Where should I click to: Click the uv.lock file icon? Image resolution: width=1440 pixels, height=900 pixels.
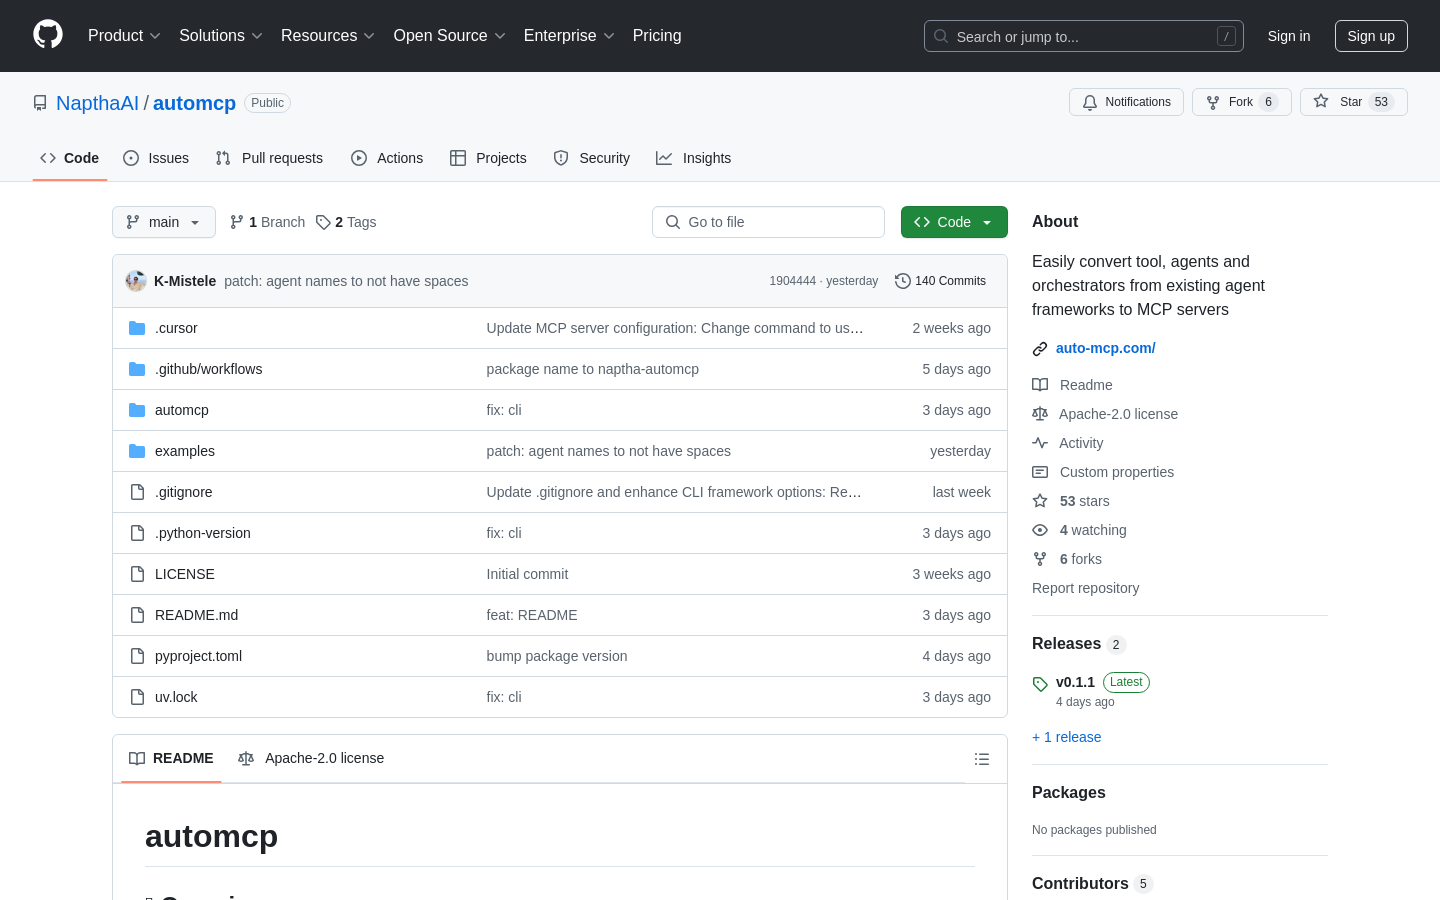pyautogui.click(x=137, y=697)
